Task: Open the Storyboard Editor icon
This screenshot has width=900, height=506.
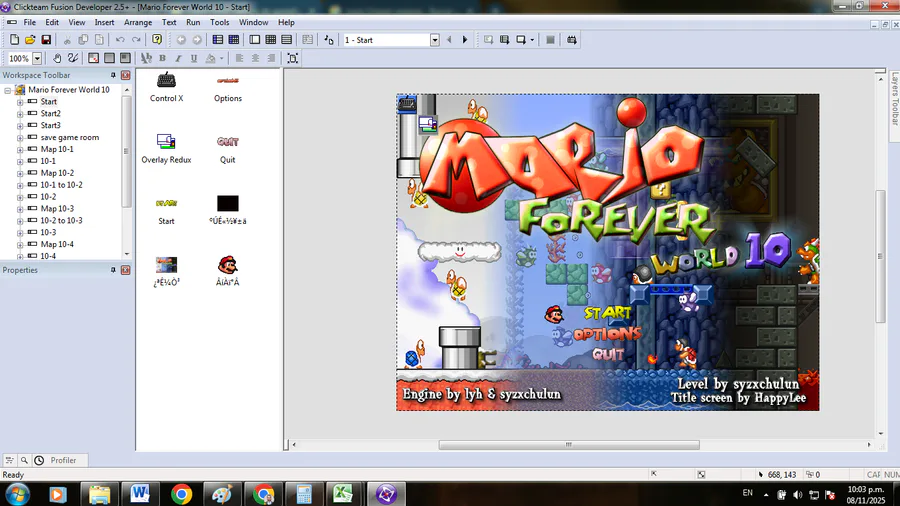Action: 218,40
